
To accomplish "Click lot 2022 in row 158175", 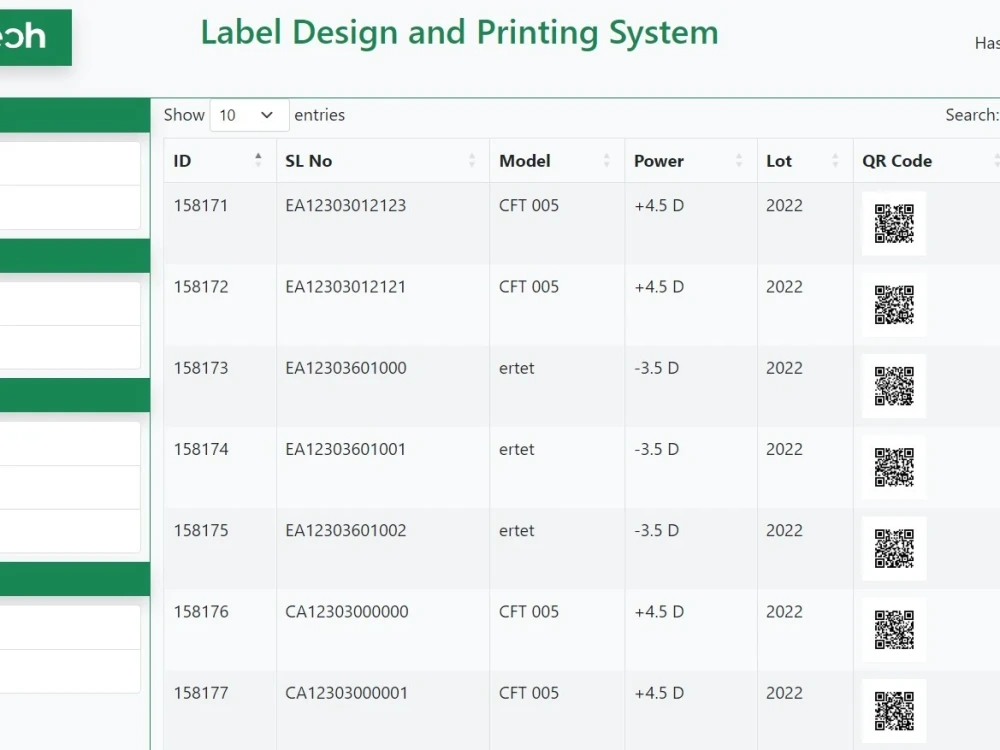I will 784,530.
